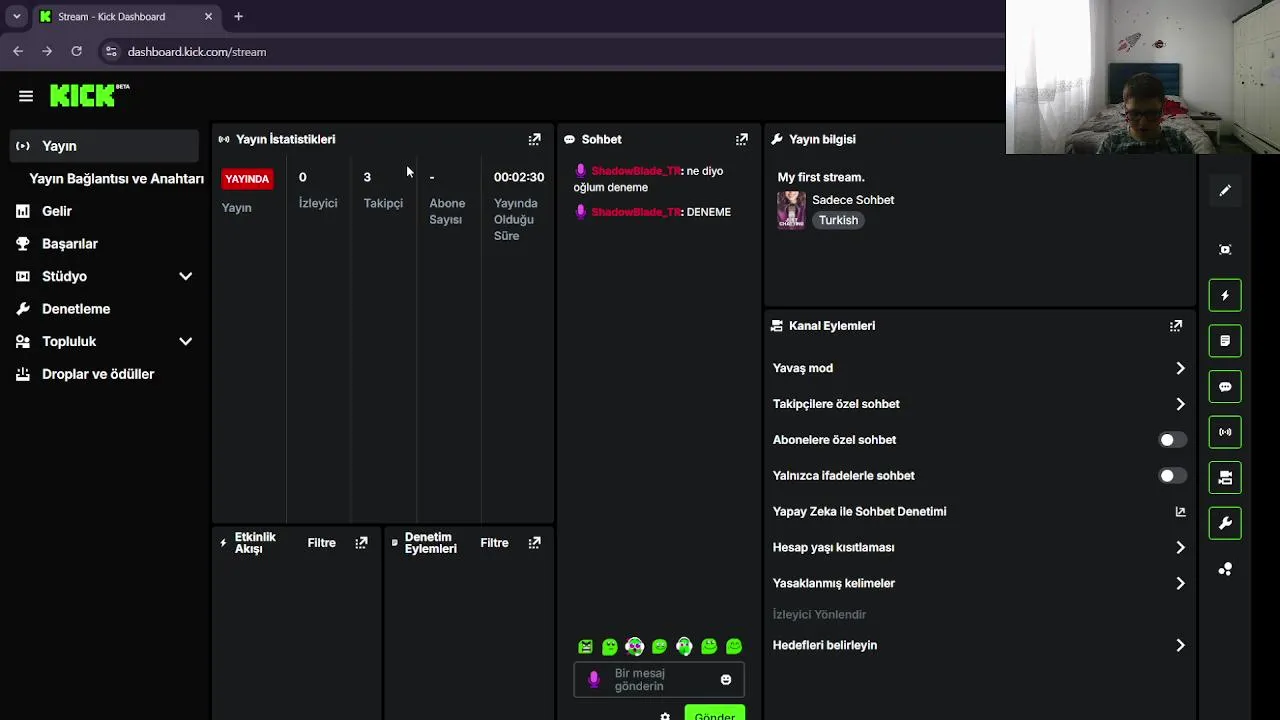Toggle the chat bubble widget in right sidebar

[1225, 386]
